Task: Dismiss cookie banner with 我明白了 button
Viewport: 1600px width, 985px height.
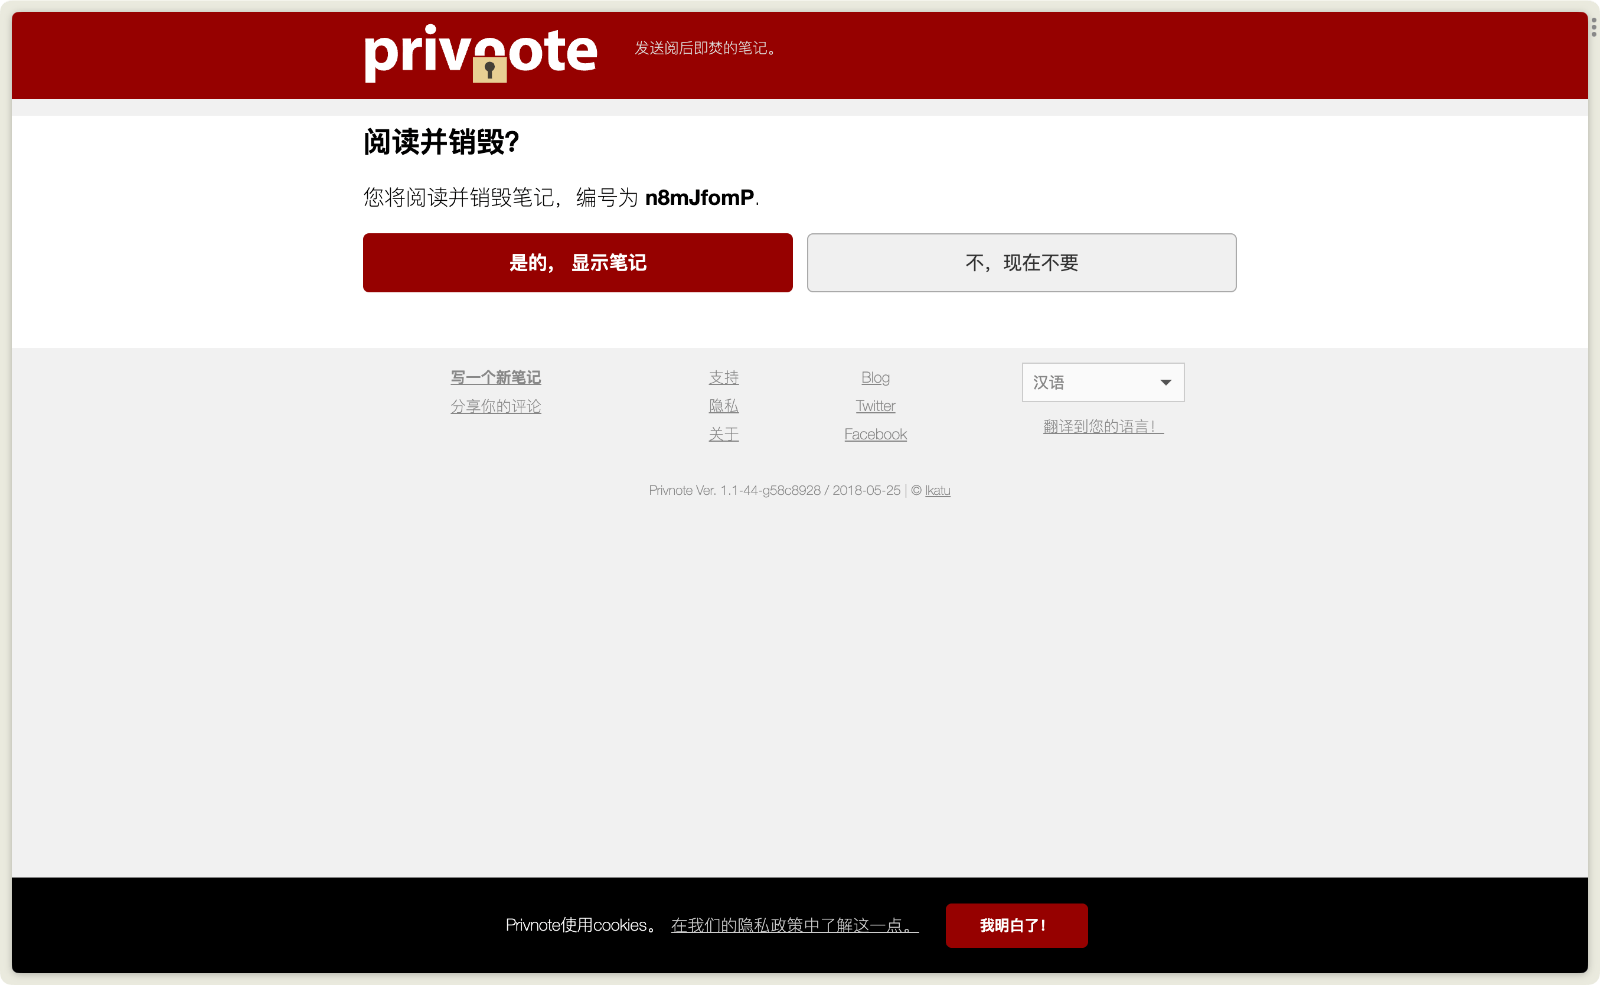Action: coord(1016,926)
